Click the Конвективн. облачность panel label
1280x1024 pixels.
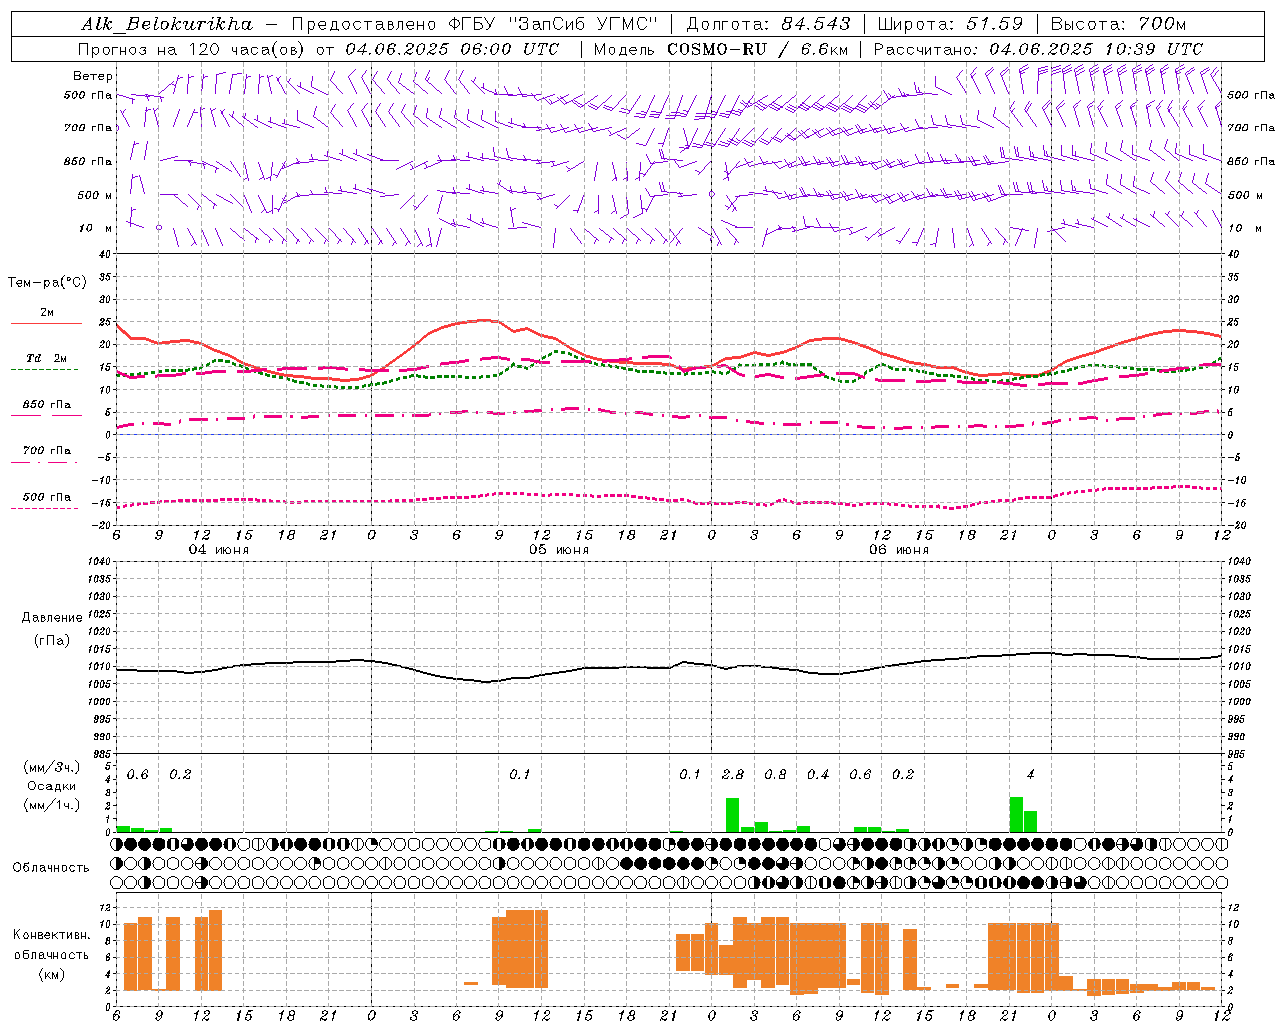coord(52,954)
